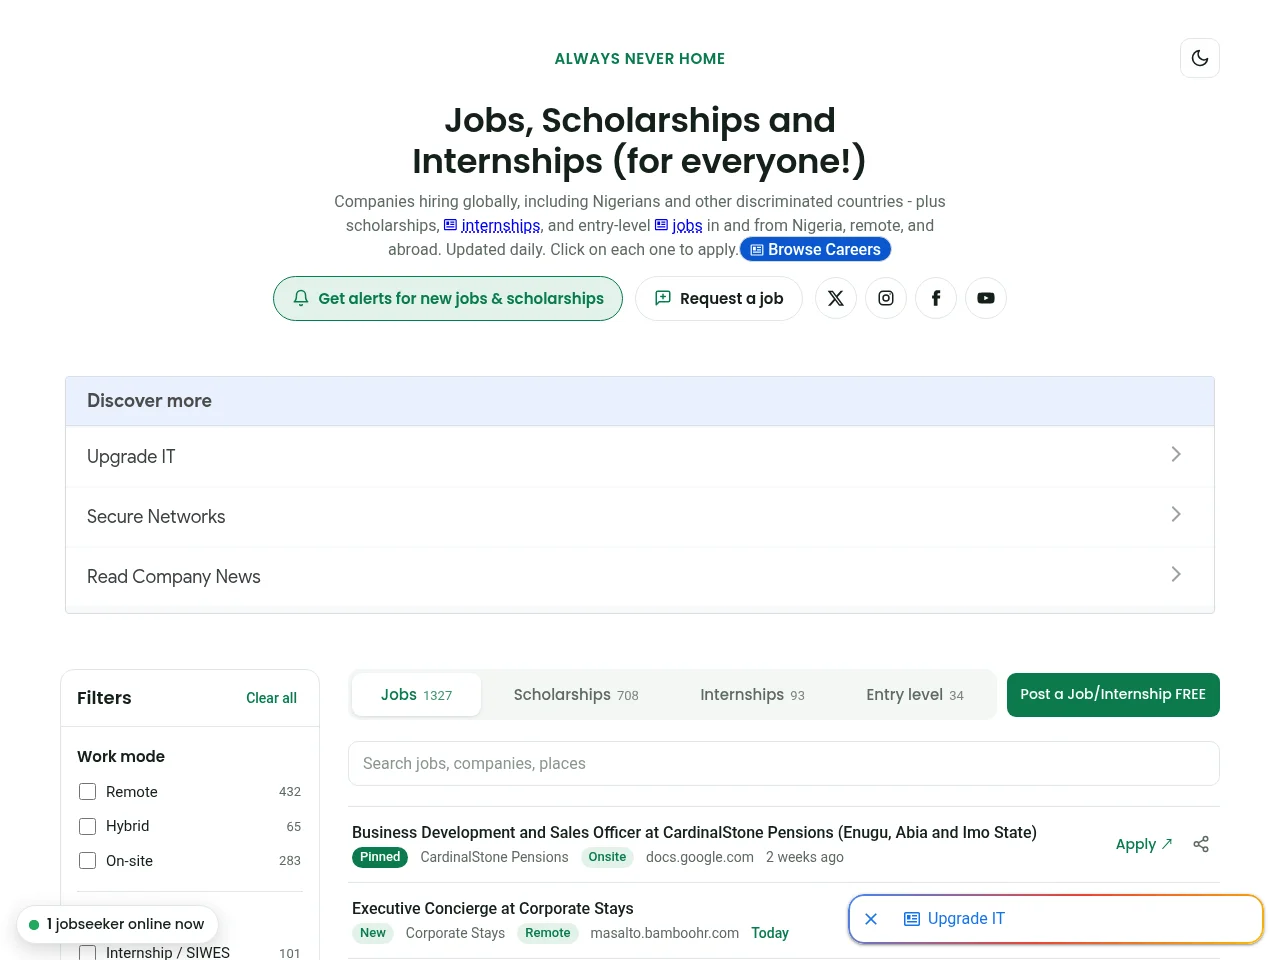
Task: Open the Instagram social link
Action: click(886, 298)
